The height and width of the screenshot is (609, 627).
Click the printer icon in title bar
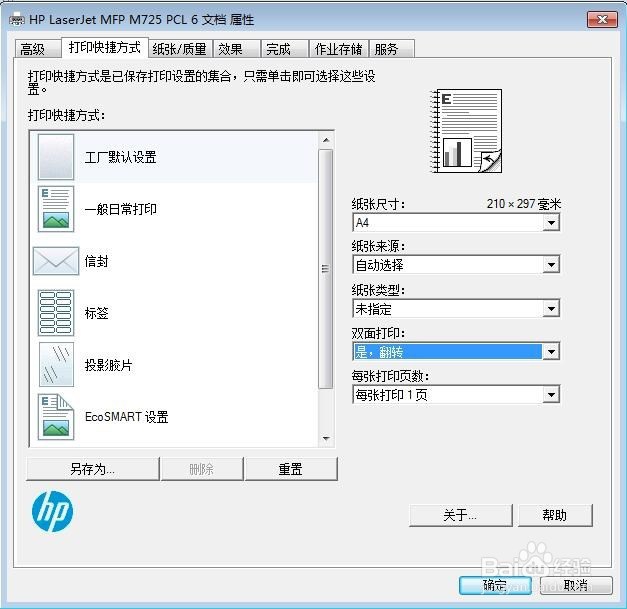[16, 19]
